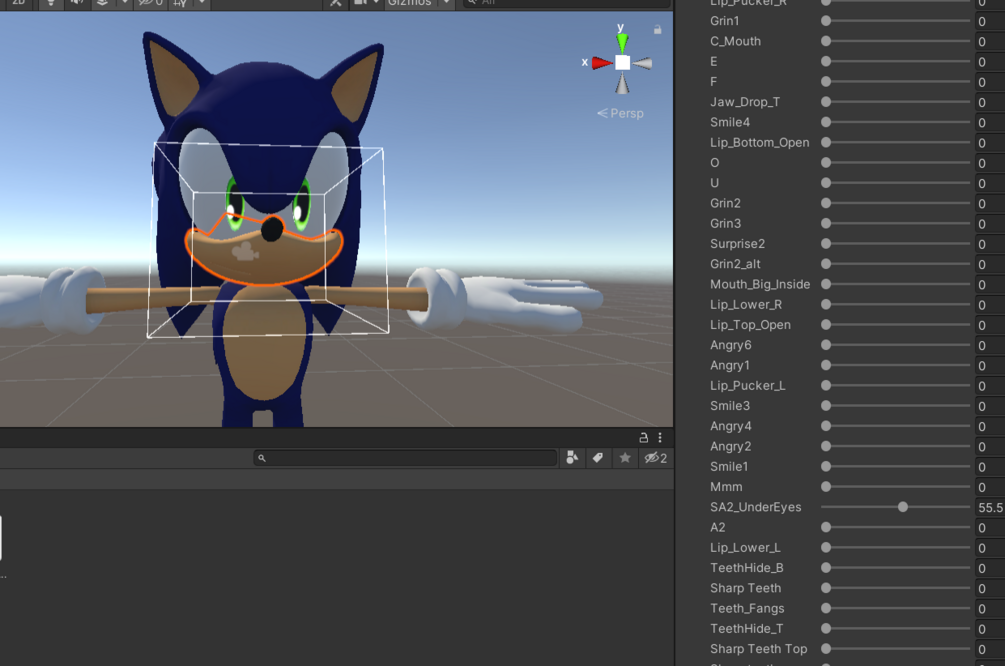The height and width of the screenshot is (666, 1005).
Task: Set the Grin1 blendshape slider
Action: (x=895, y=21)
